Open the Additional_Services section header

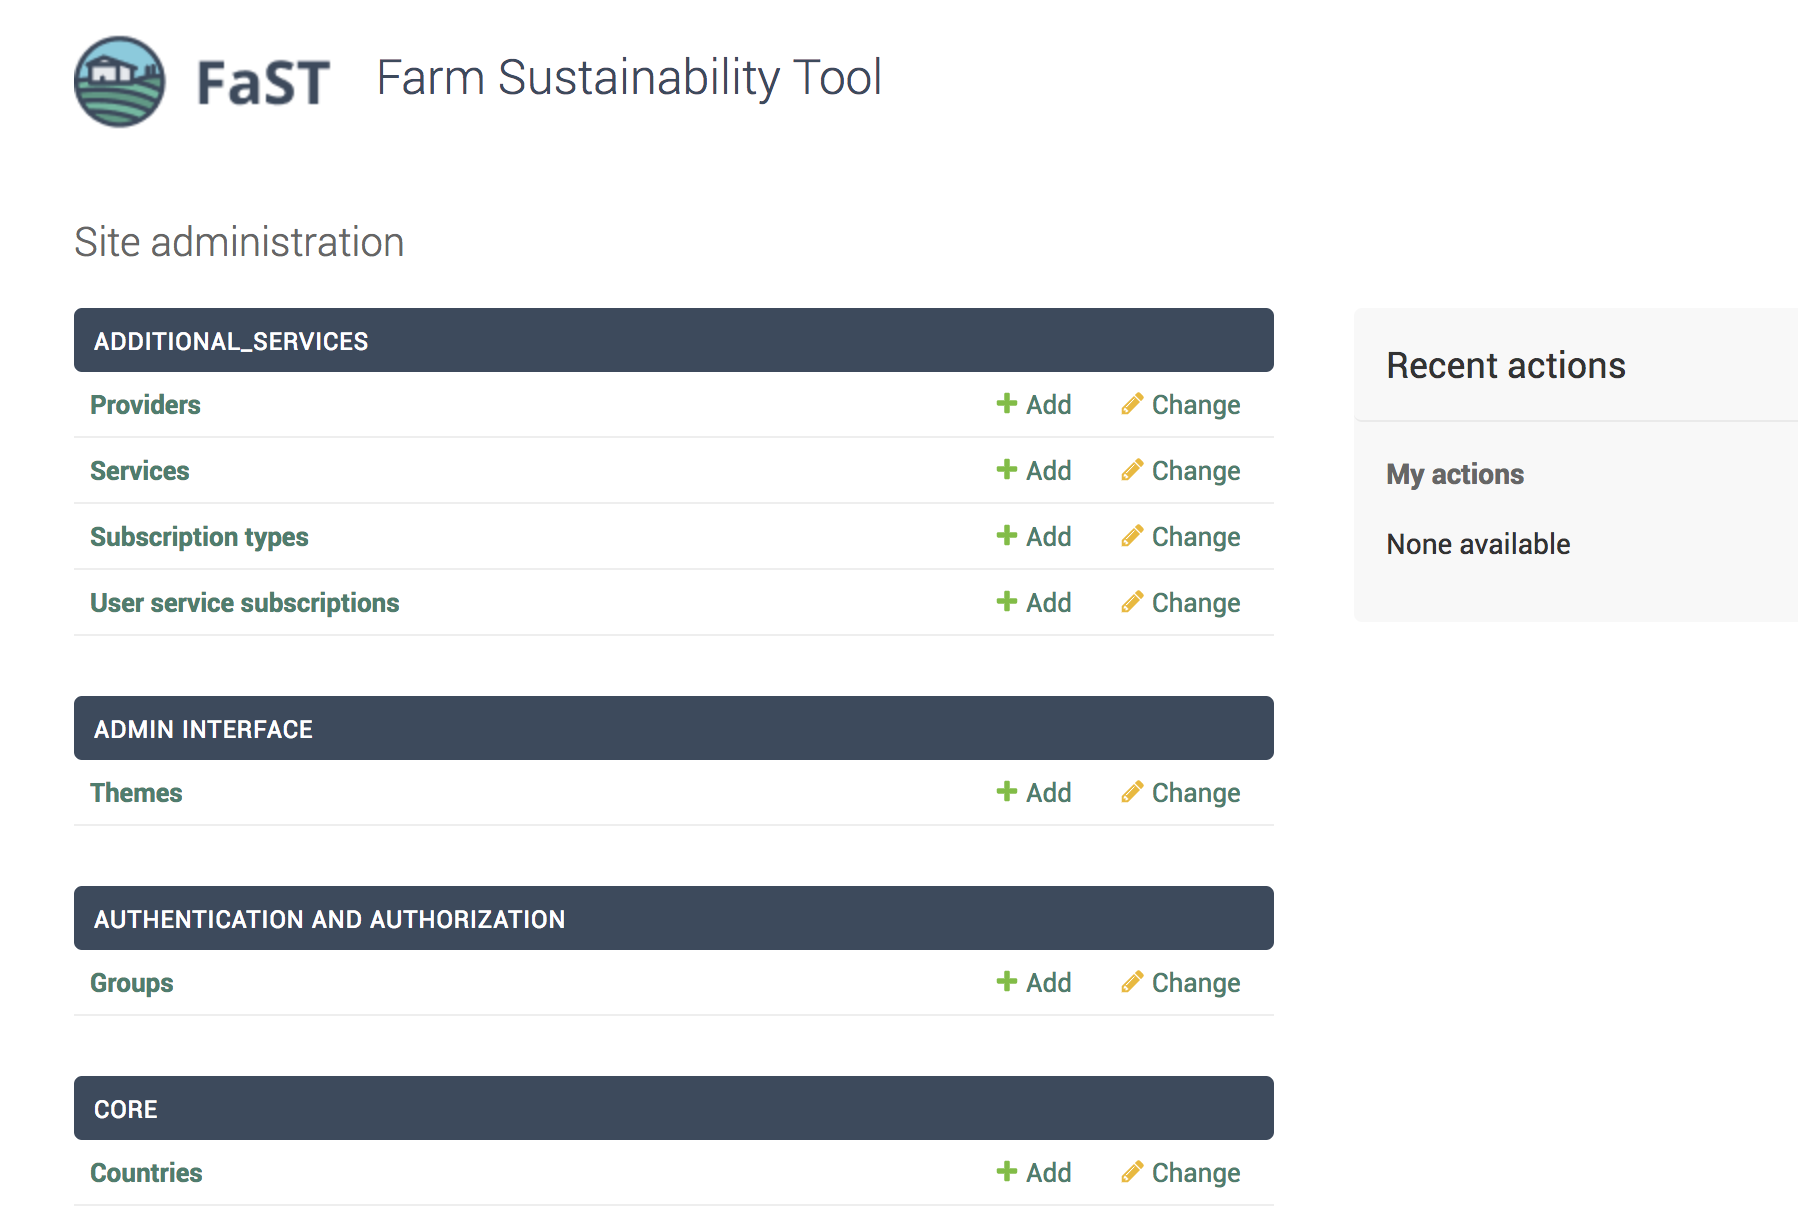(231, 341)
